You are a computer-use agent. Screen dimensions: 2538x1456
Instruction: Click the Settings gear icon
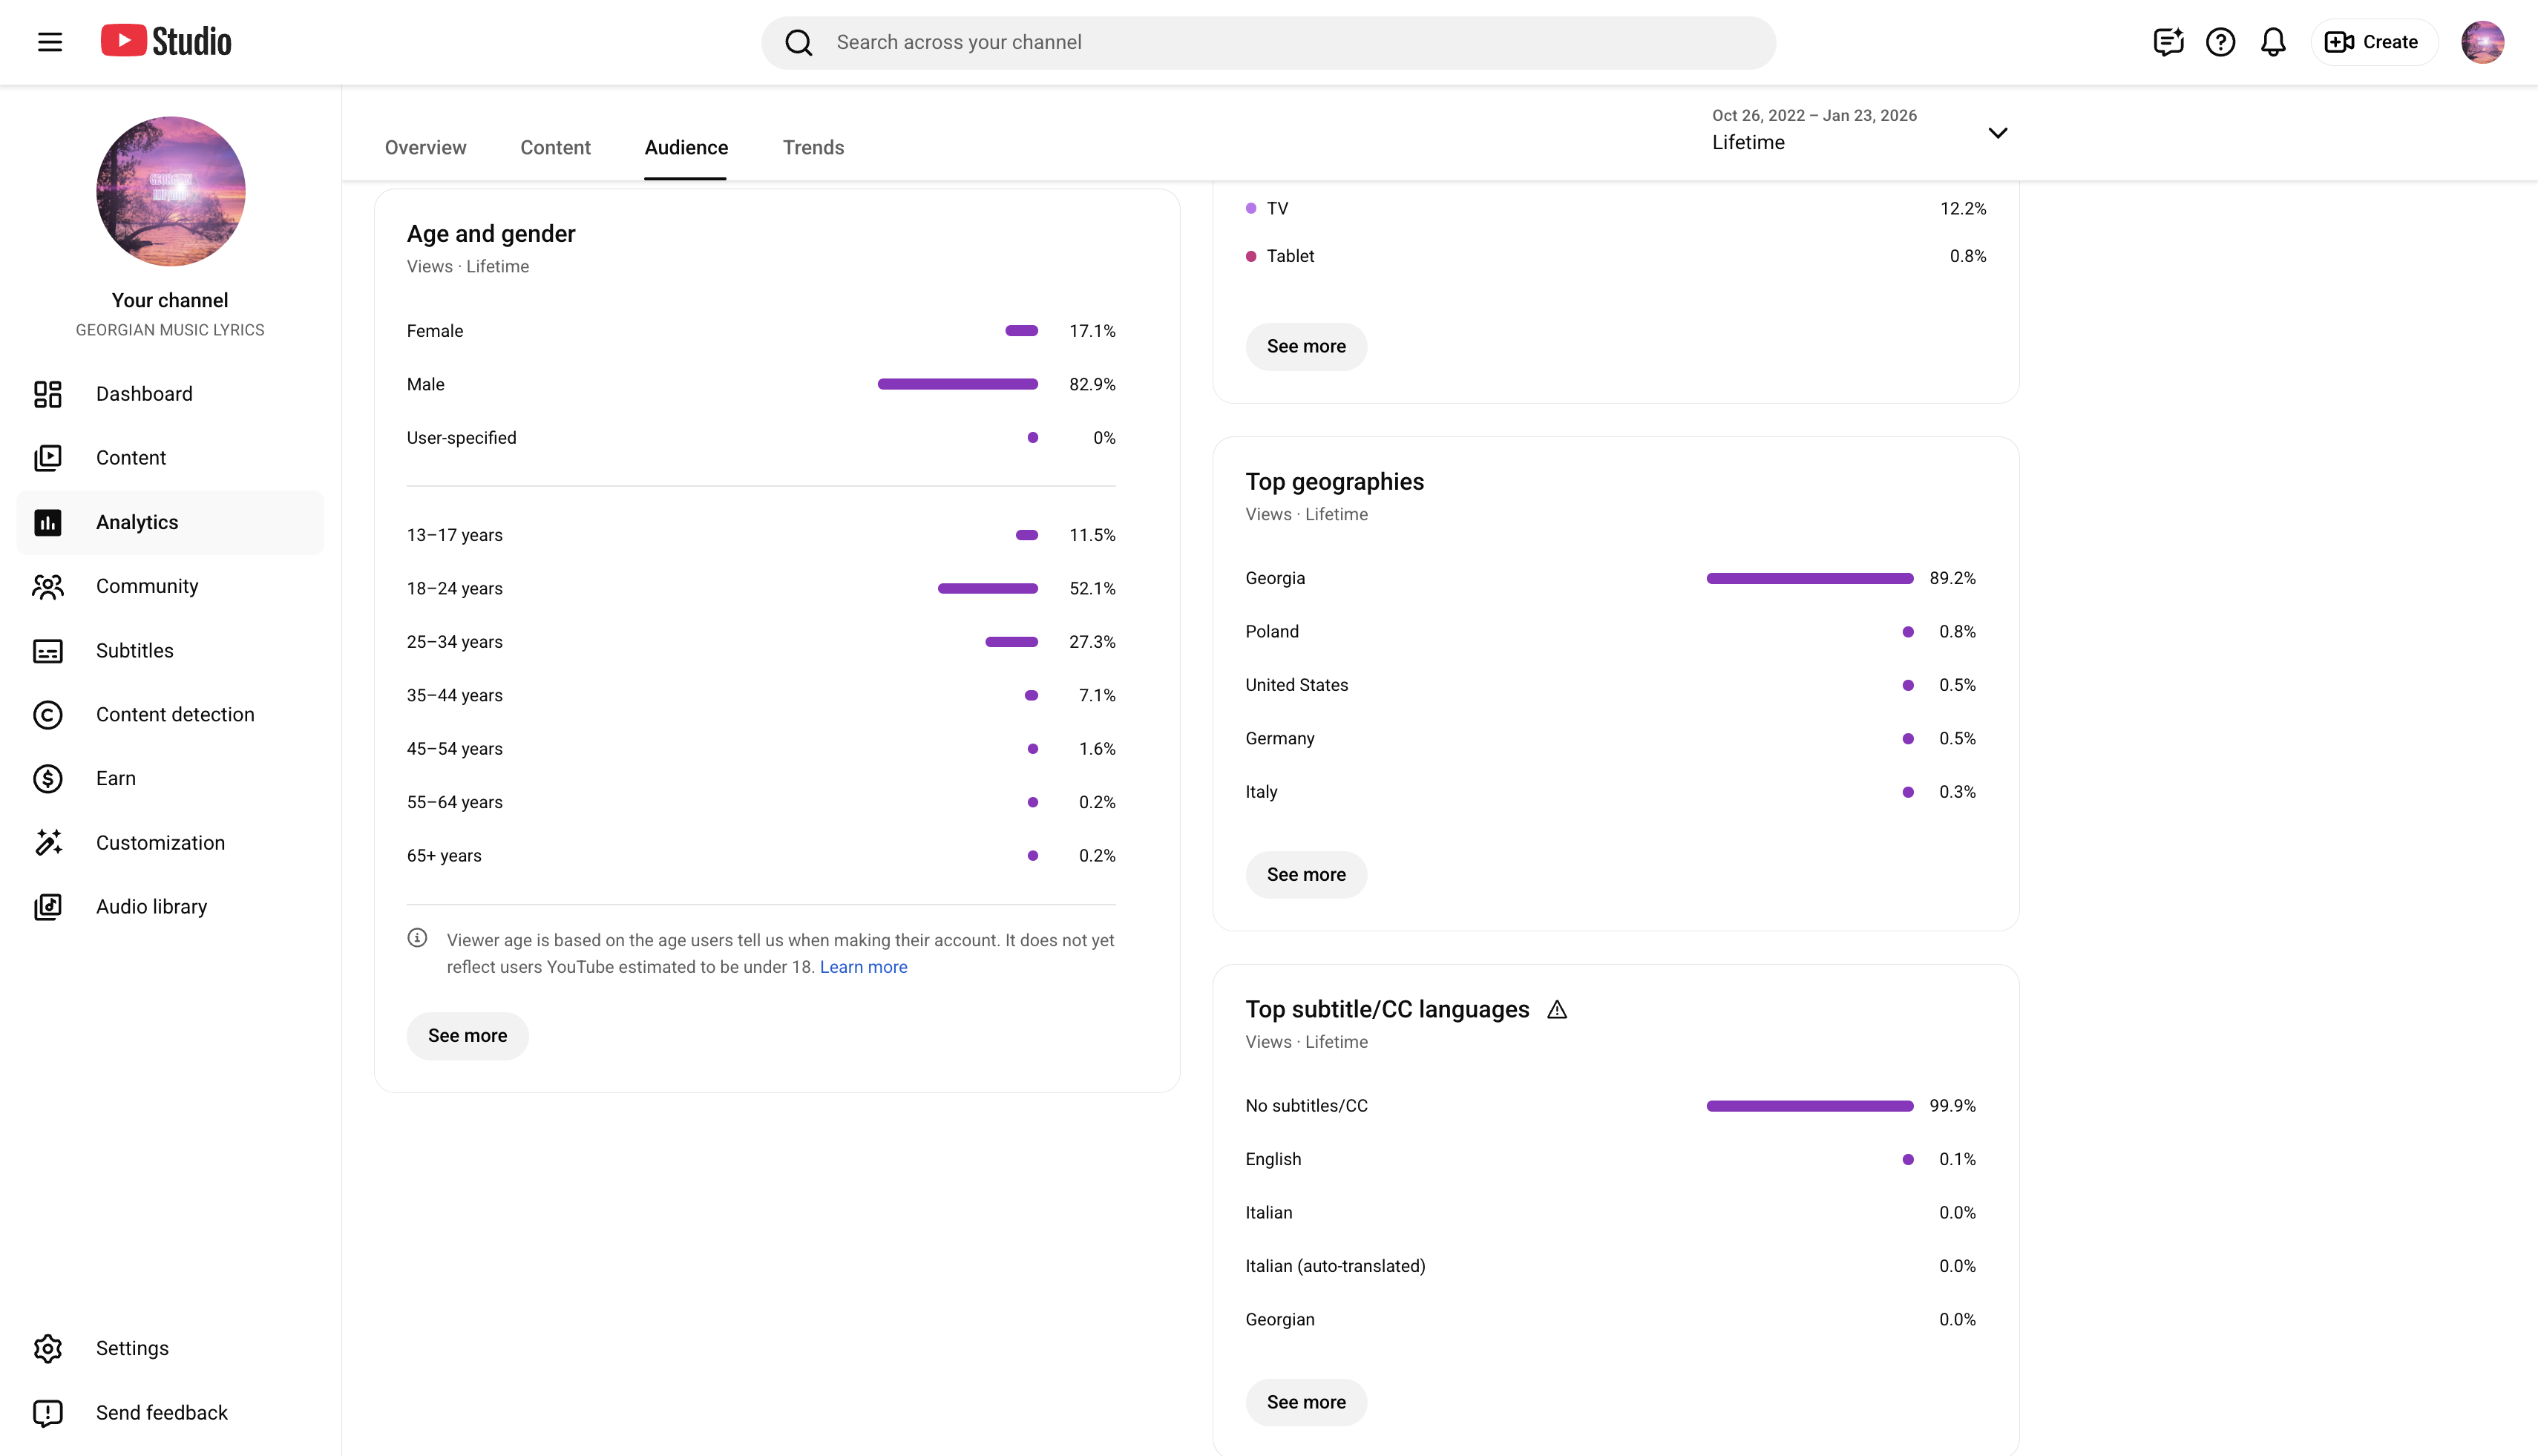(48, 1349)
